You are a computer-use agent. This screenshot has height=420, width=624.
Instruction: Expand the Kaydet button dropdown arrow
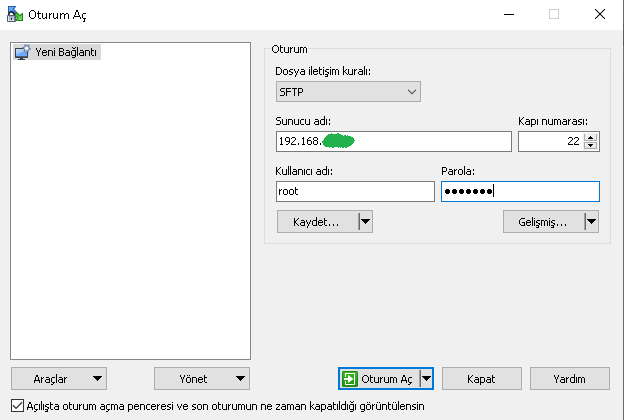click(365, 222)
